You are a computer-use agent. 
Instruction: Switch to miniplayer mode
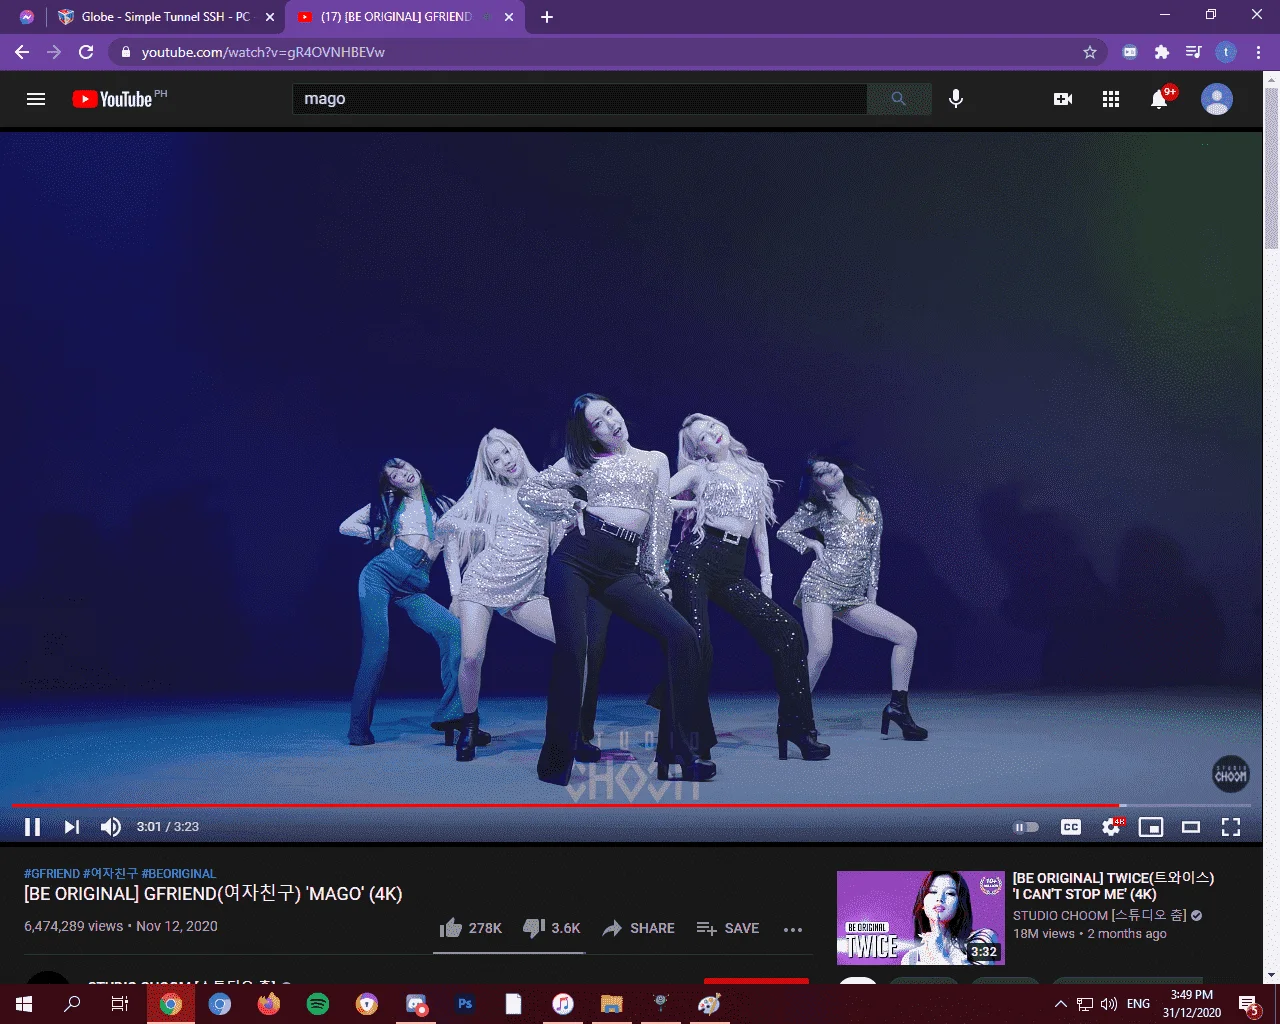1151,827
